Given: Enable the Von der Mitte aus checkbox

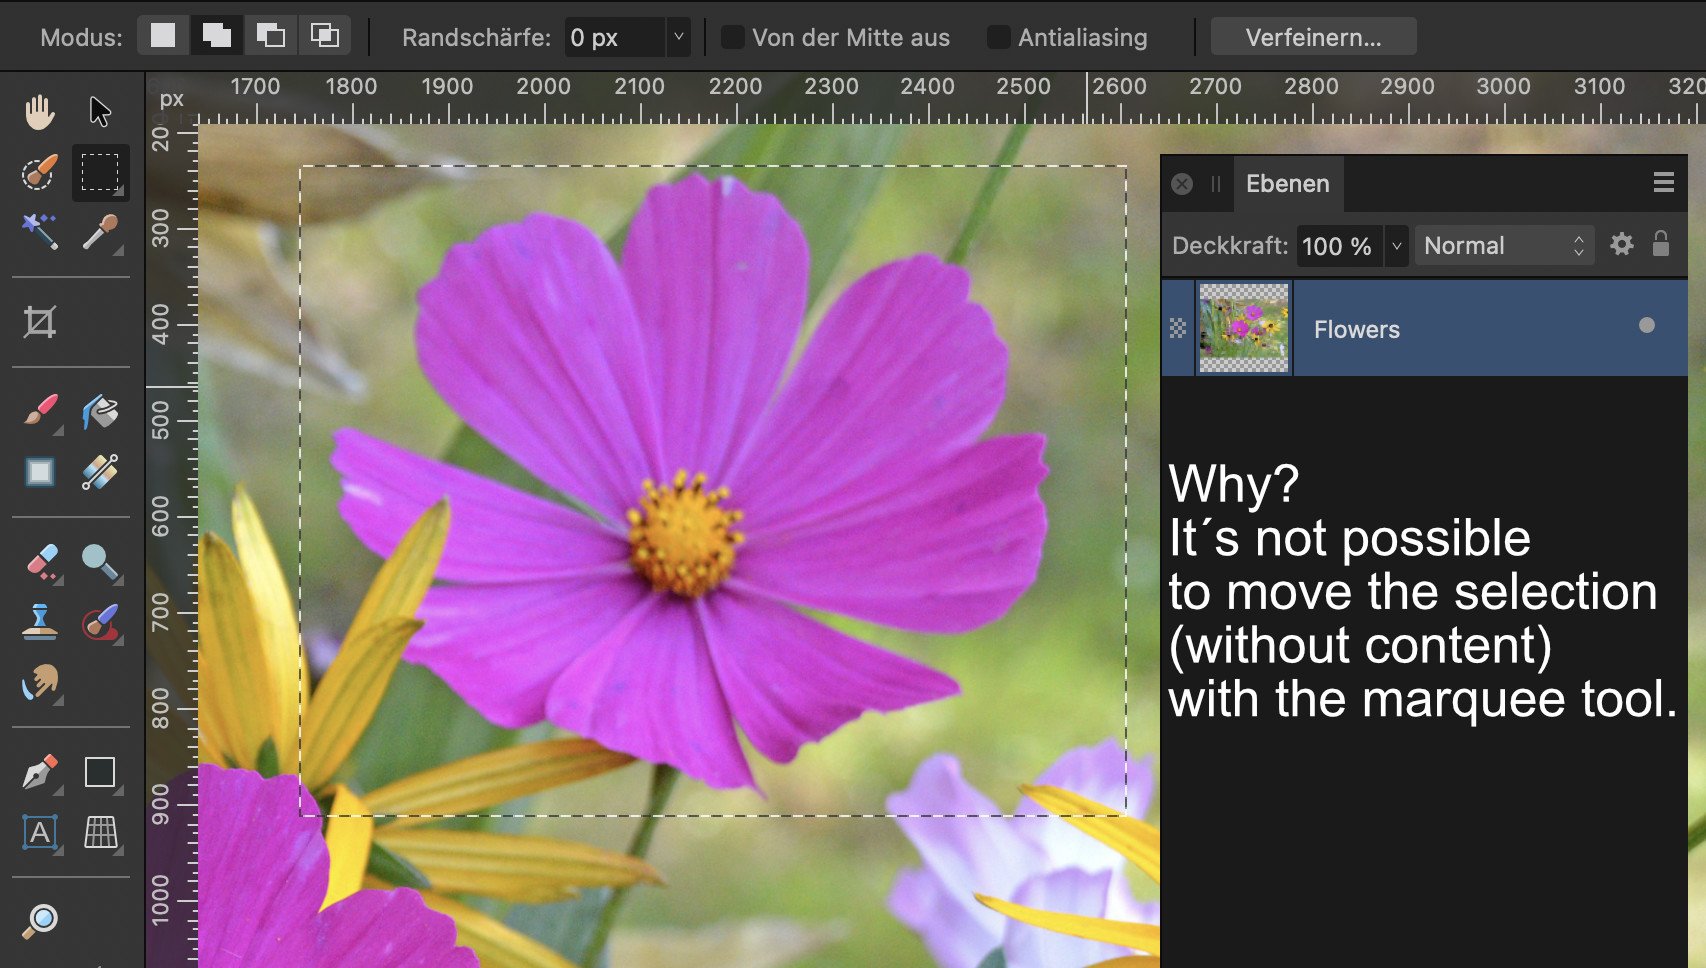Looking at the screenshot, I should tap(732, 37).
